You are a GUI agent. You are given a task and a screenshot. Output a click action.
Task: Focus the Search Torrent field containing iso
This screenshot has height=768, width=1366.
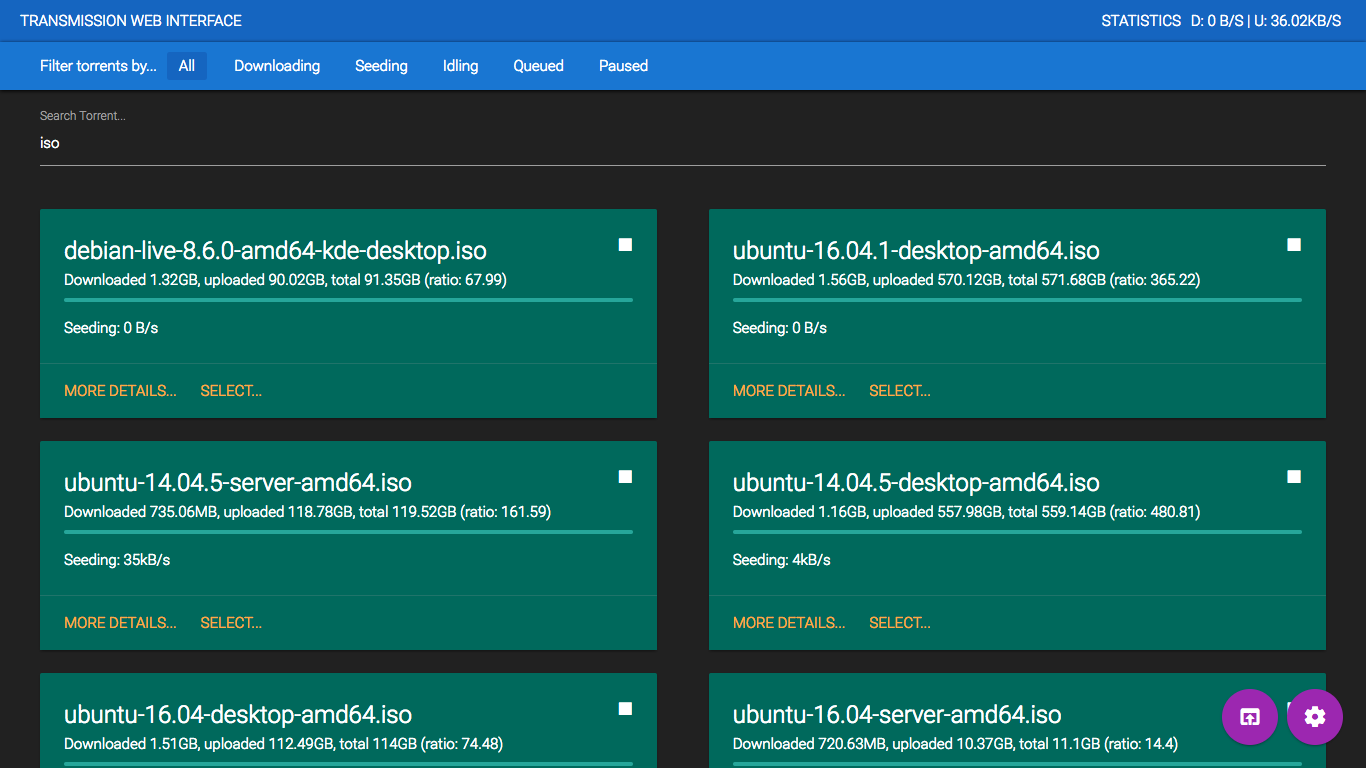(x=683, y=143)
